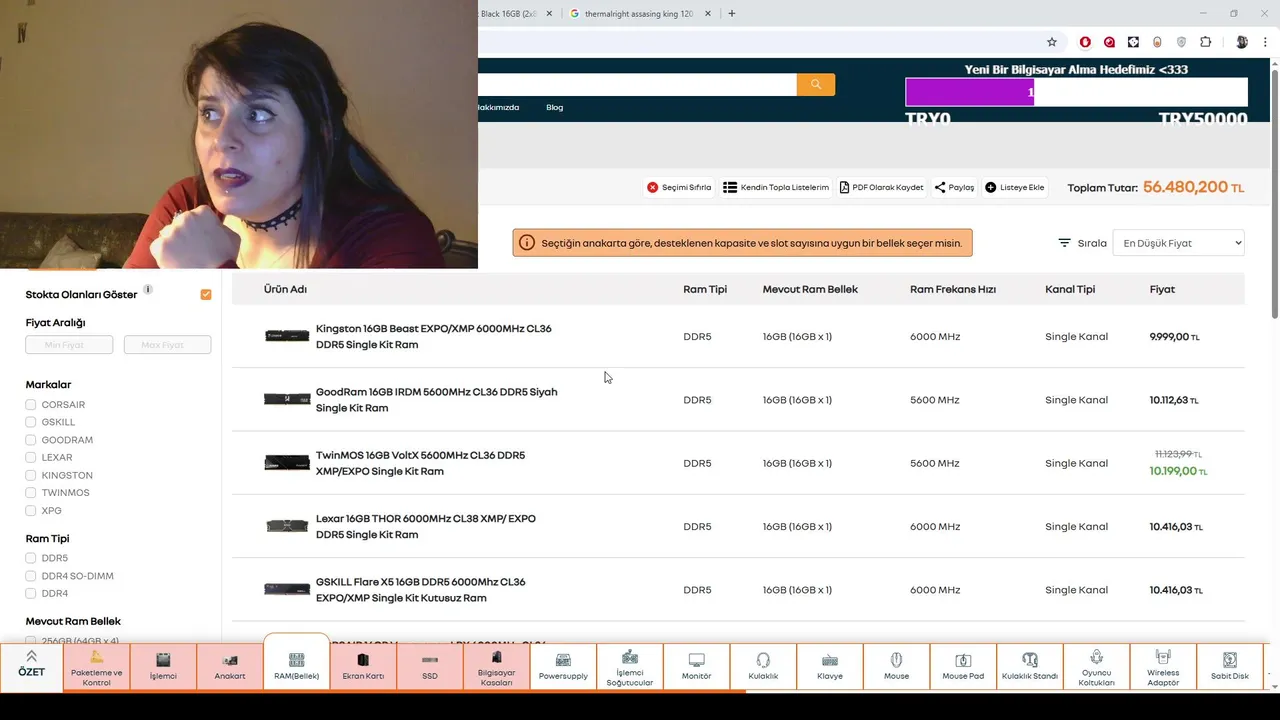This screenshot has width=1280, height=720.
Task: Open Powersupply category
Action: (x=563, y=666)
